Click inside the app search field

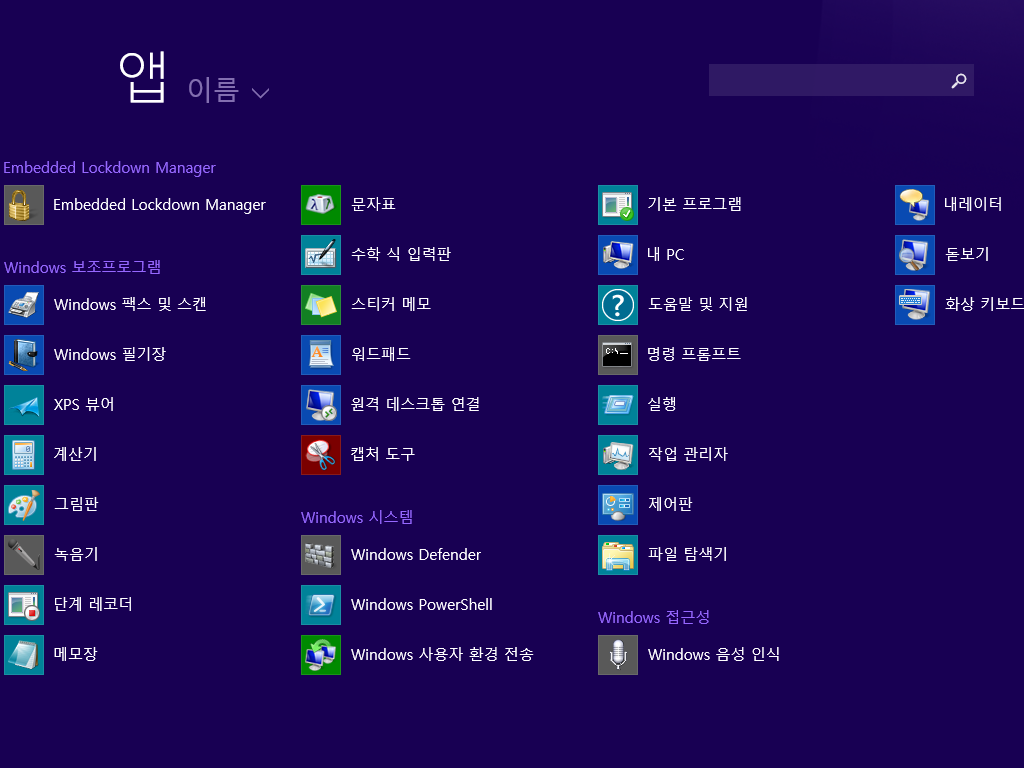(x=827, y=80)
